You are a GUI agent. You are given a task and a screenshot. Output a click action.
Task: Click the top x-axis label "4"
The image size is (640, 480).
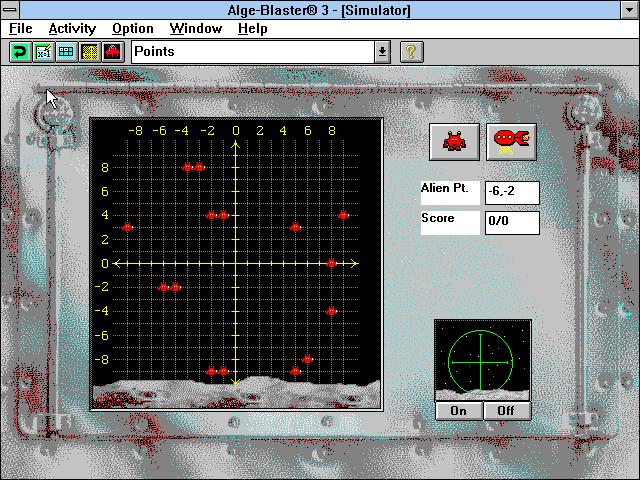(x=283, y=131)
